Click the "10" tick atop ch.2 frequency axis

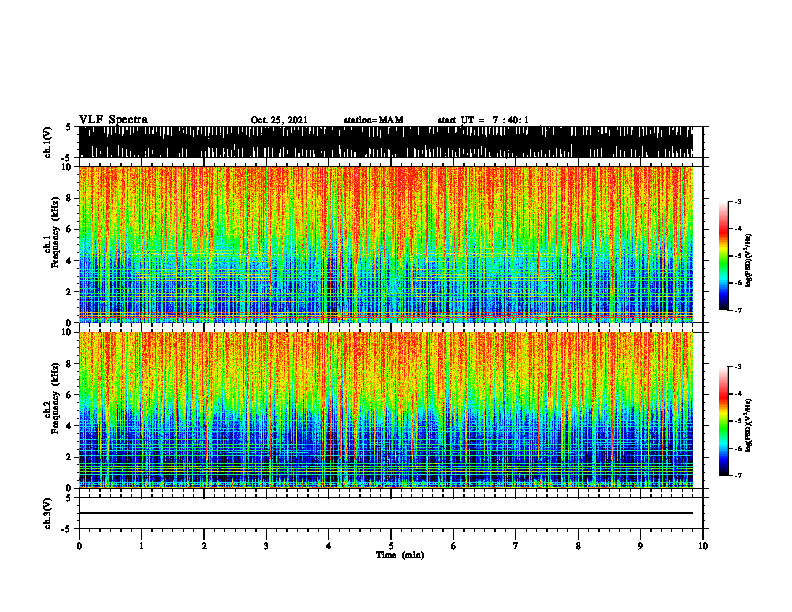(68, 332)
